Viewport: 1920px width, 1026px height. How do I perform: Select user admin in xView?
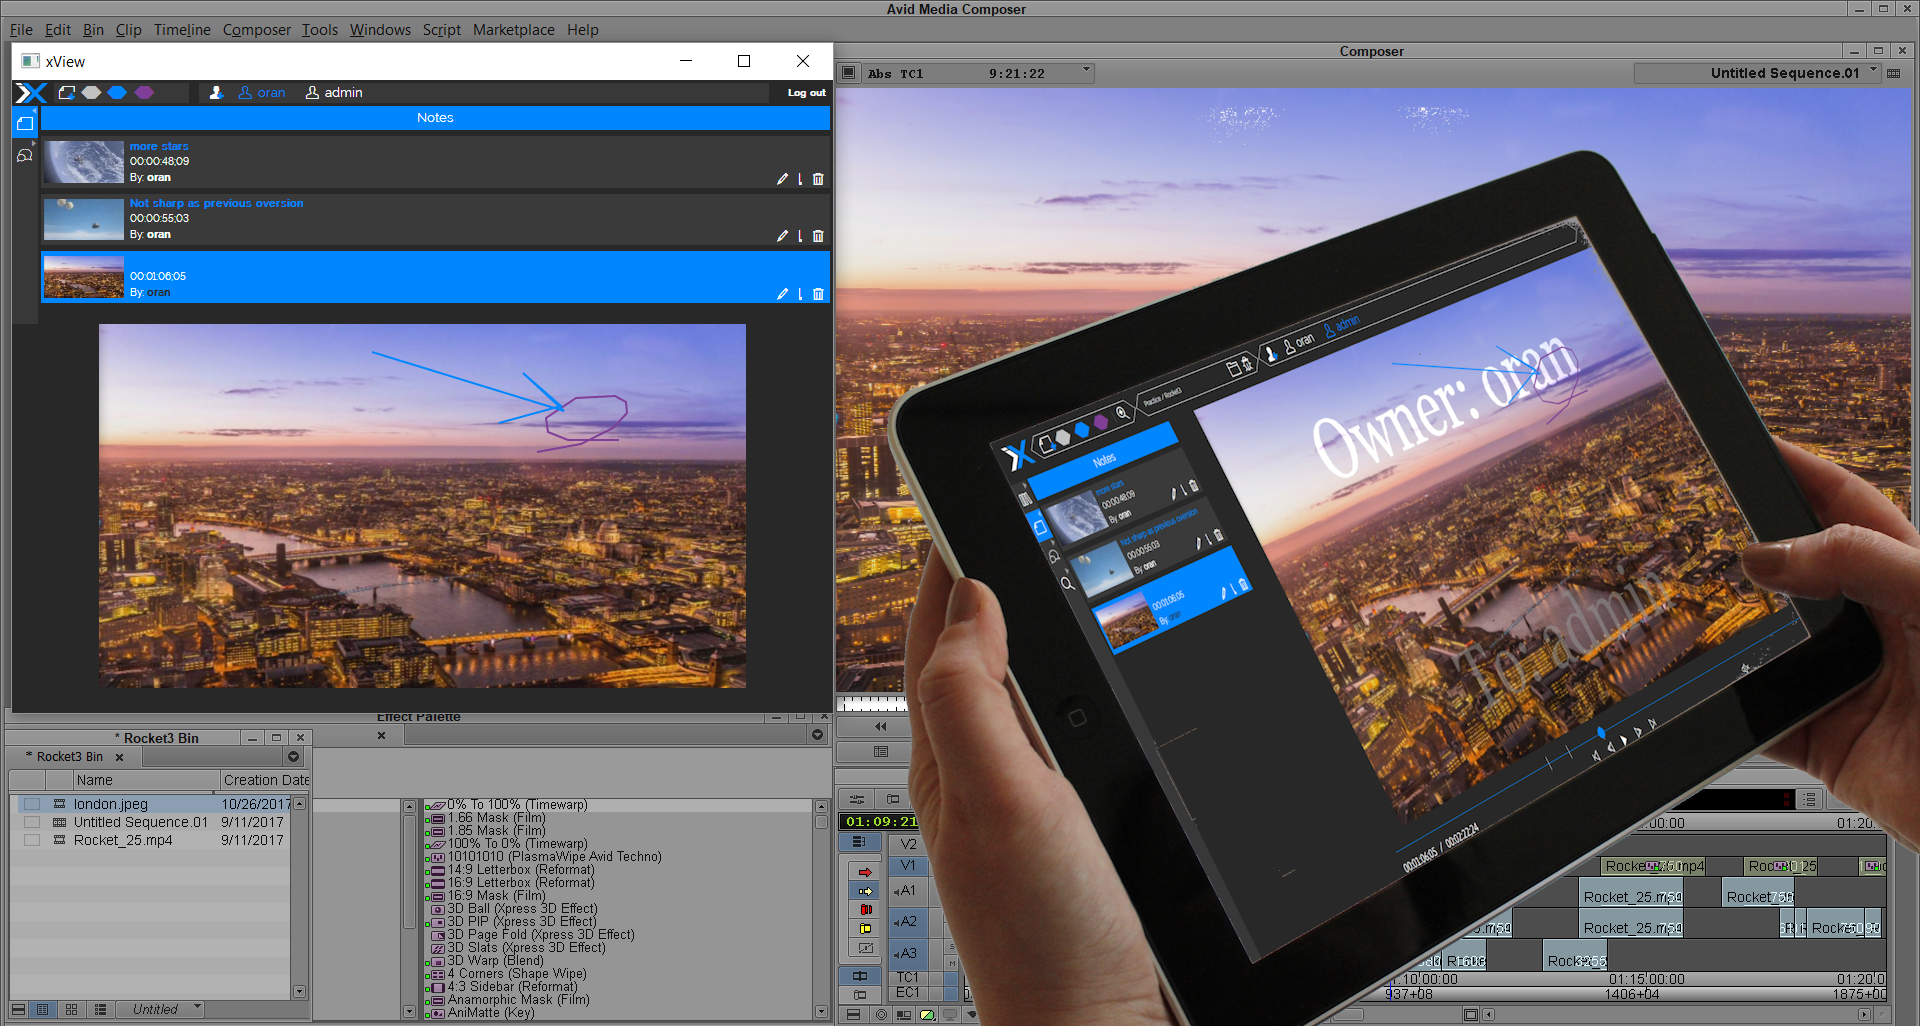coord(334,93)
